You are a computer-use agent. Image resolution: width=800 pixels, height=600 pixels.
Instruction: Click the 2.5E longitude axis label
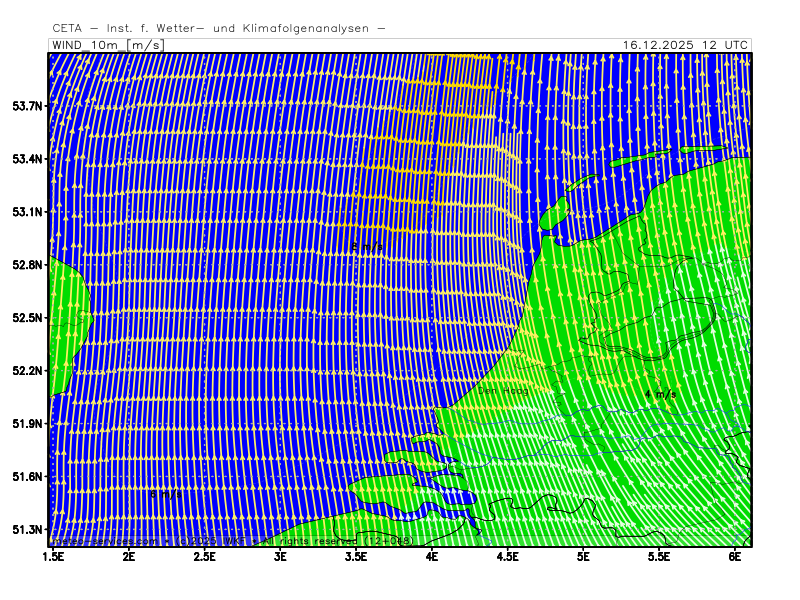point(205,556)
